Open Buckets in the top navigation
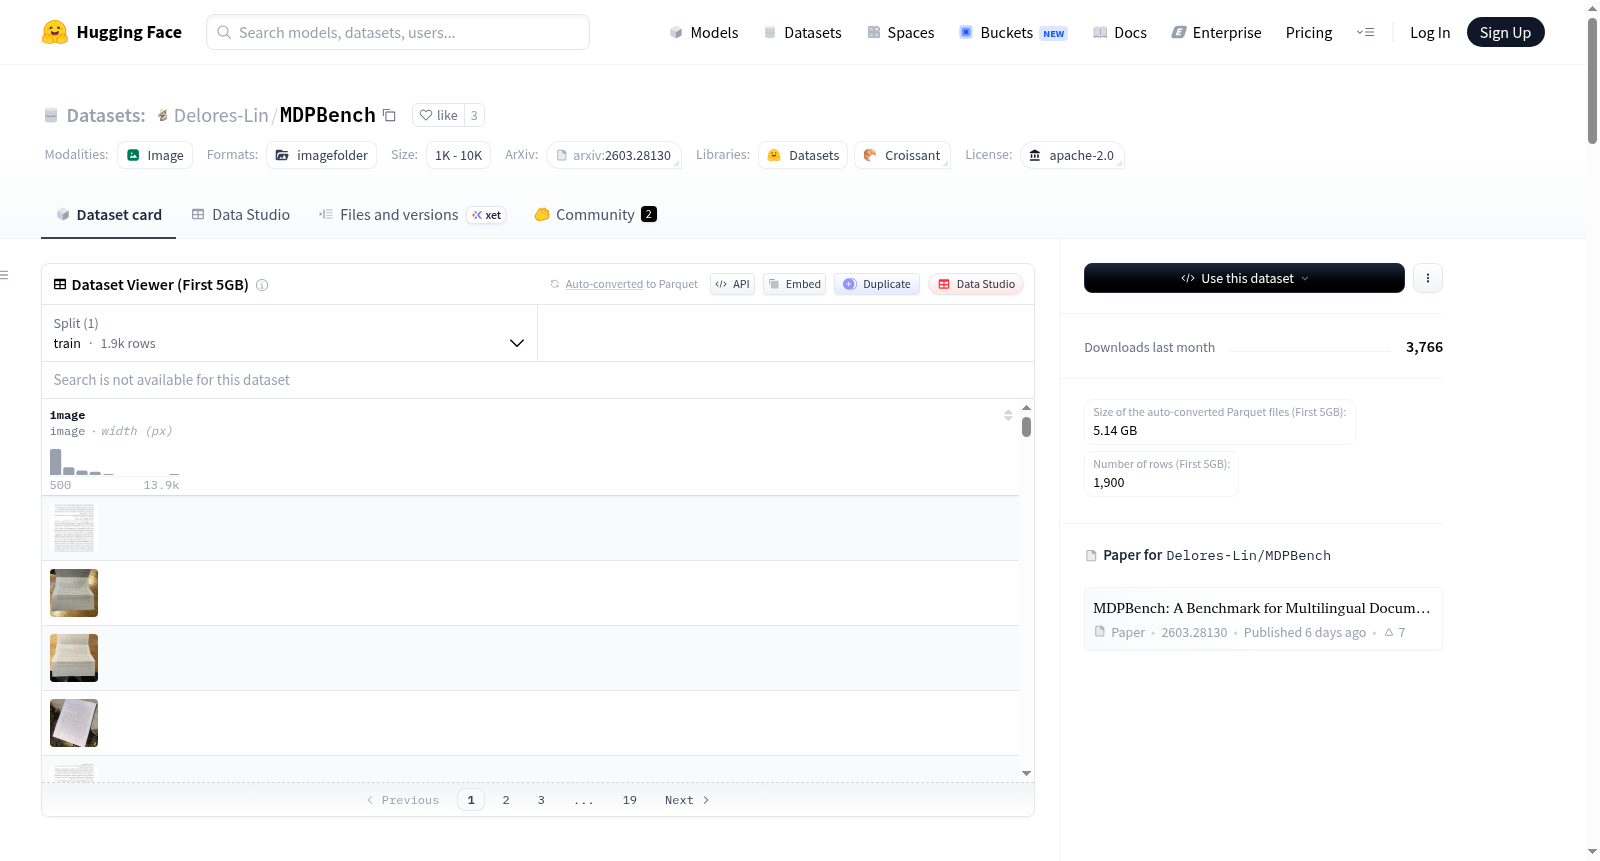1600x861 pixels. click(1013, 33)
